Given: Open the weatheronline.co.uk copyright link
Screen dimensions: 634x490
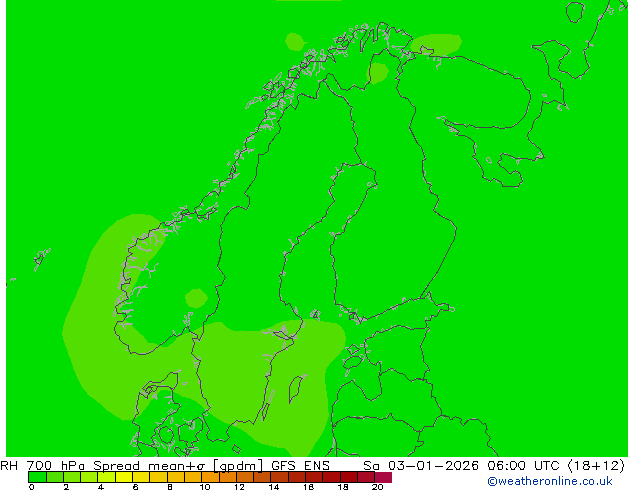Looking at the screenshot, I should coord(549,481).
